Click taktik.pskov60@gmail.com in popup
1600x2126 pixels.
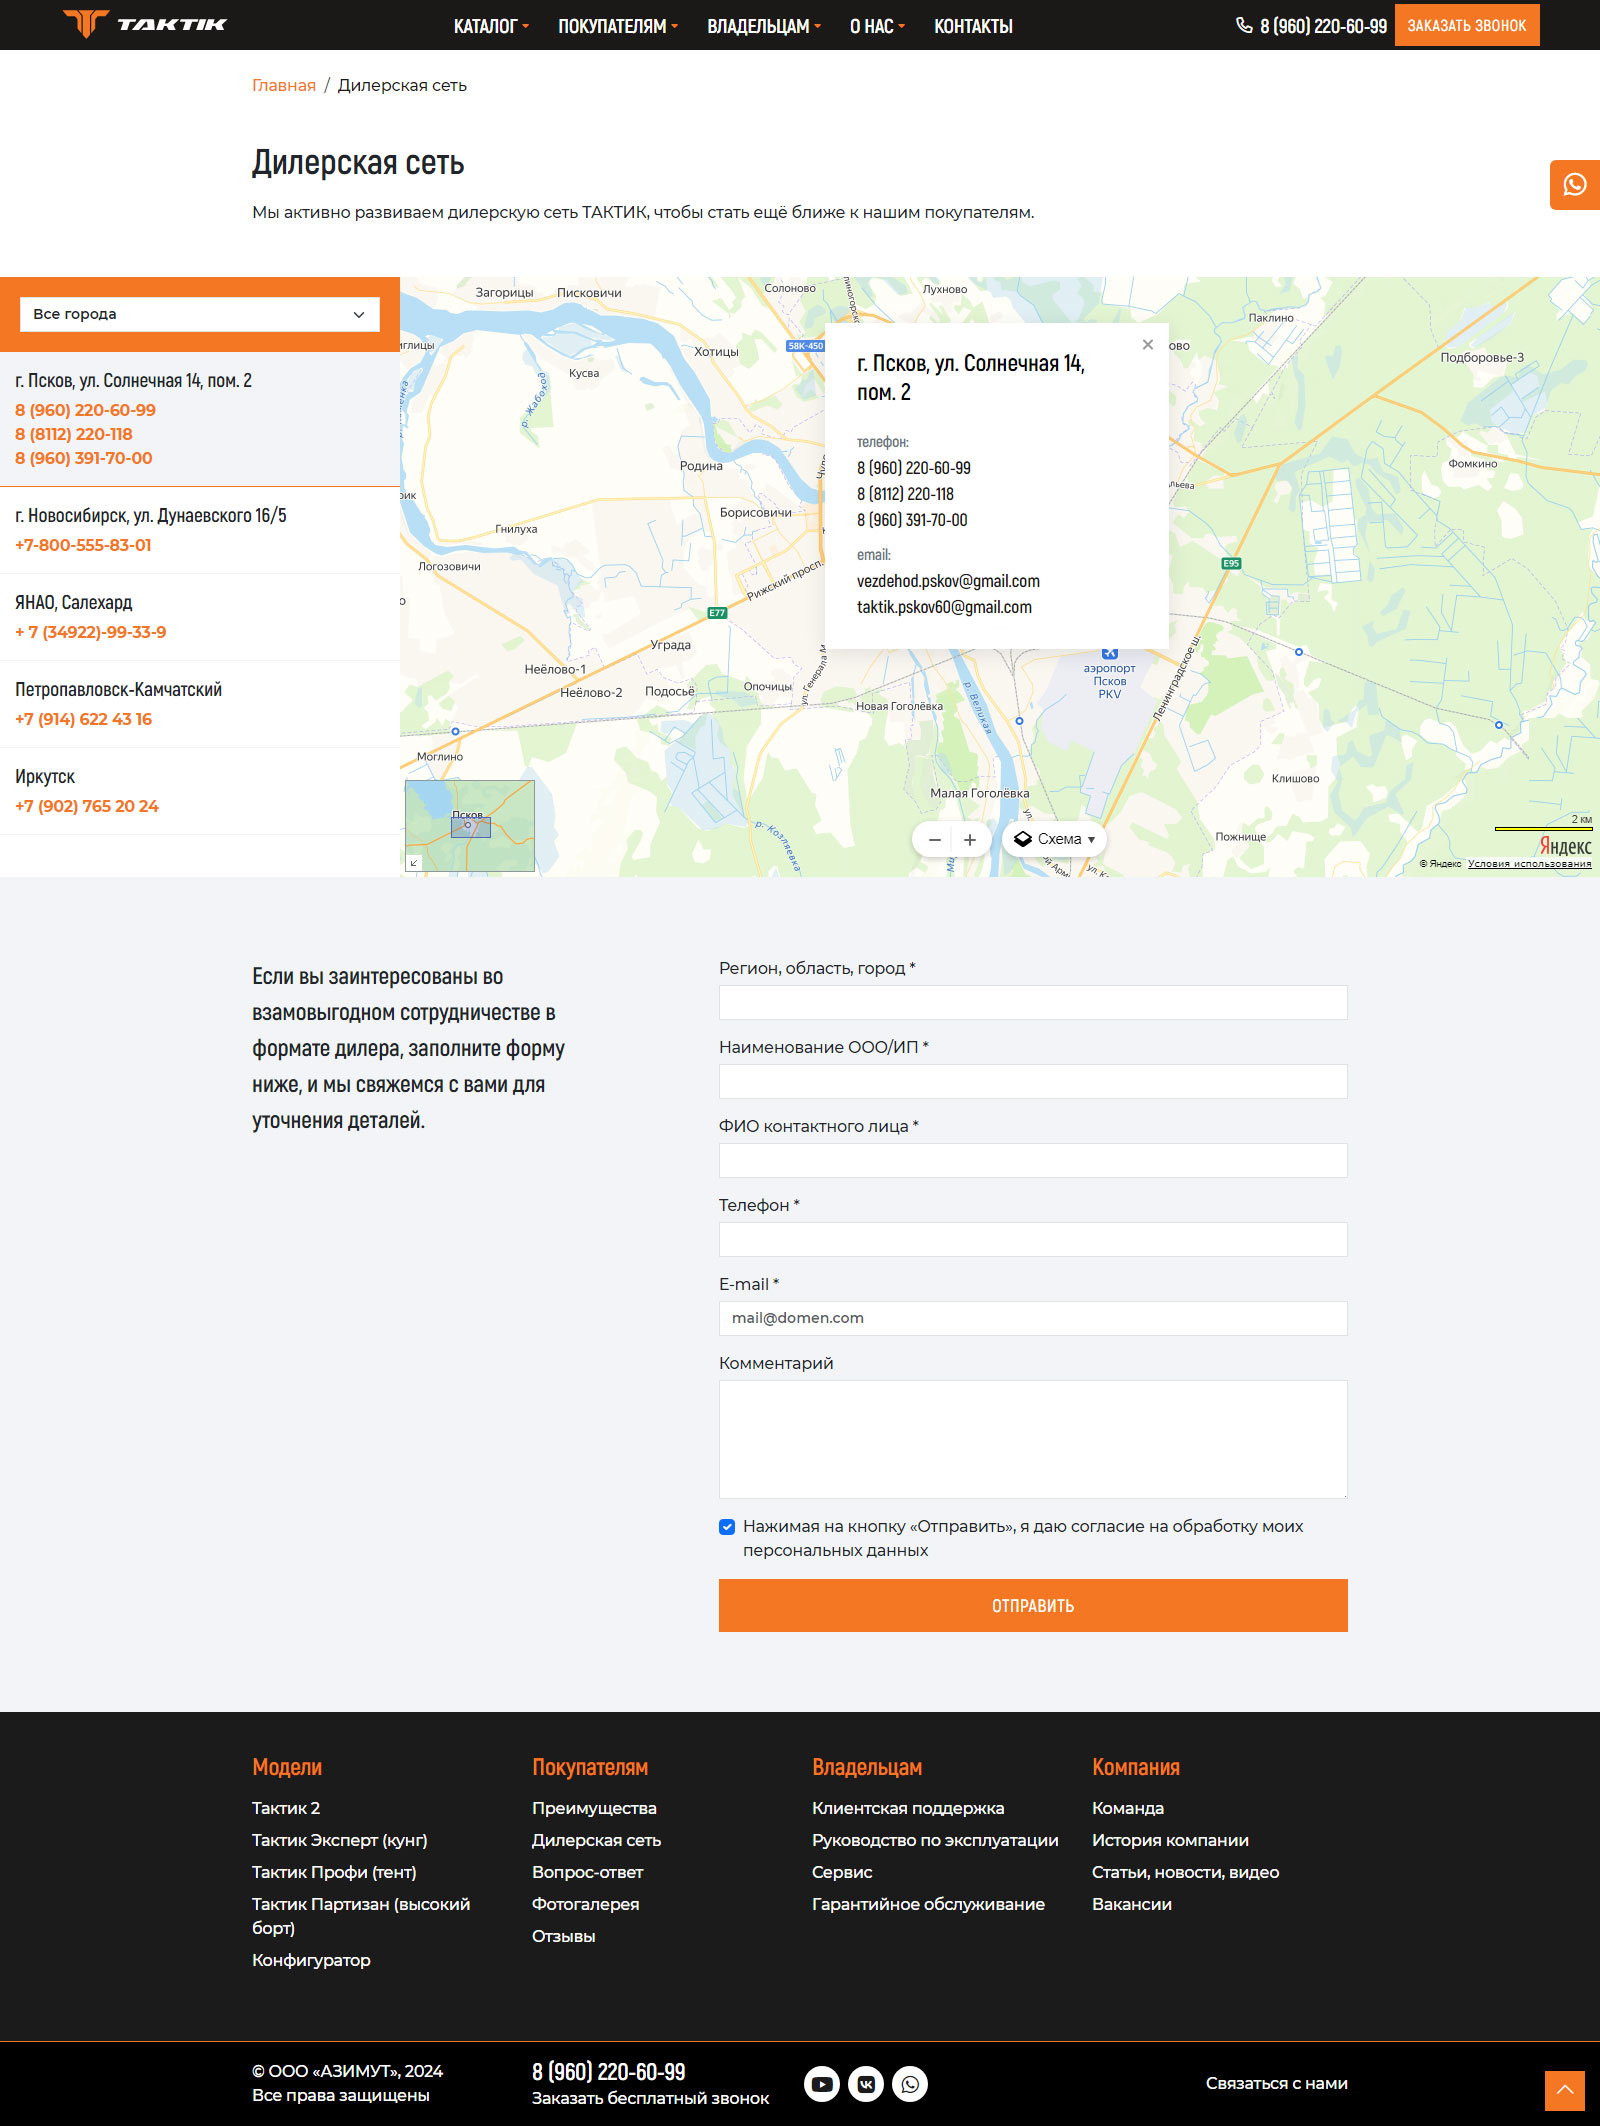coord(944,607)
